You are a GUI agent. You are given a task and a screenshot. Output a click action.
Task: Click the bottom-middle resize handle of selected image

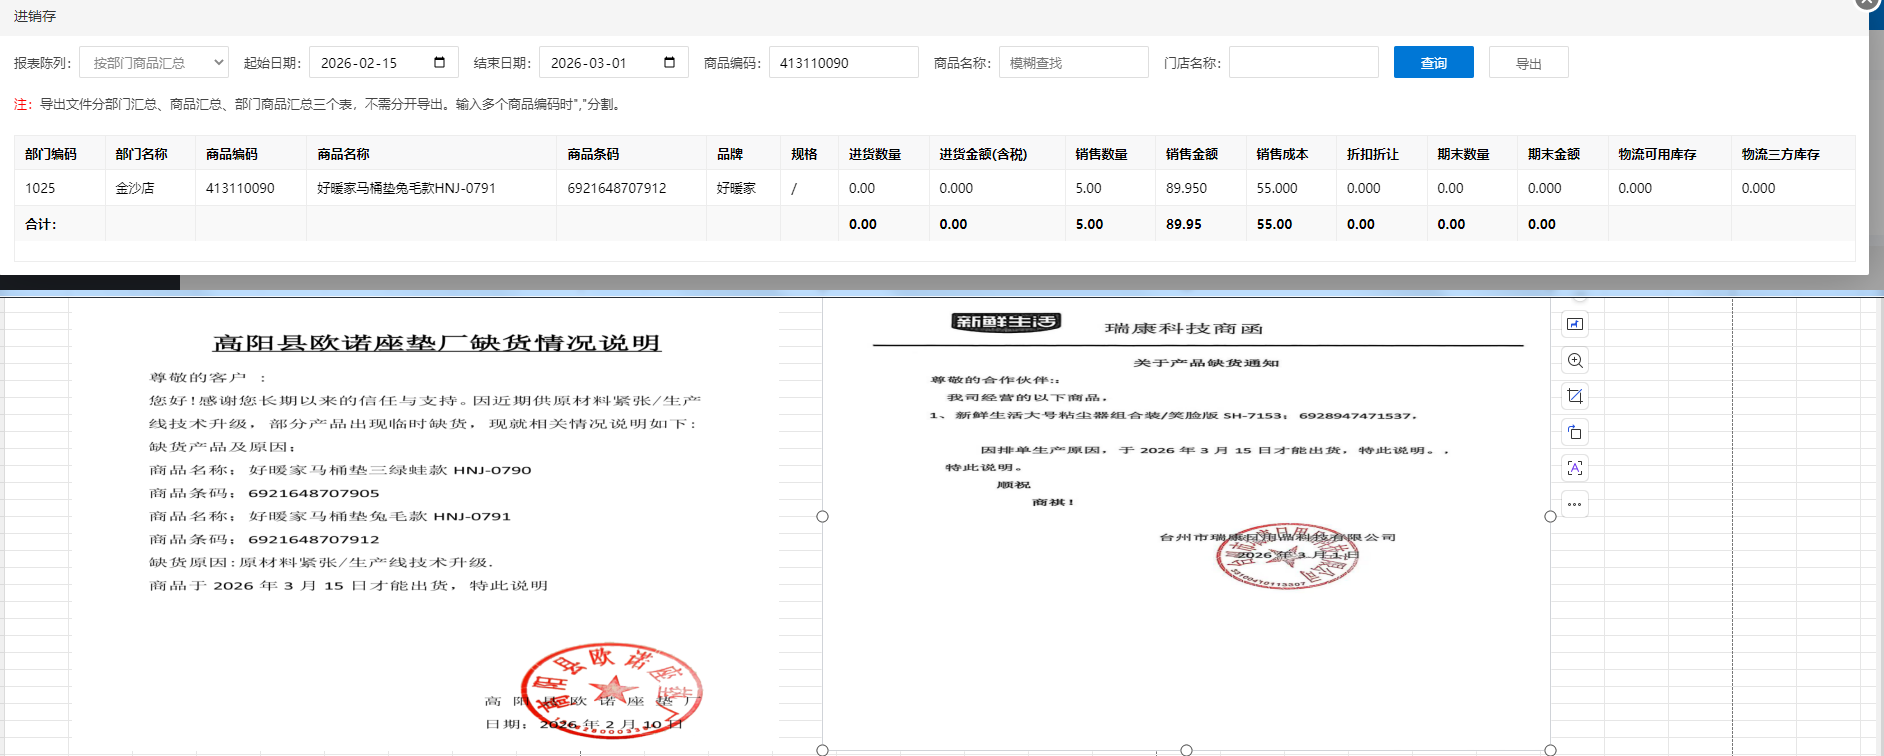point(1186,750)
